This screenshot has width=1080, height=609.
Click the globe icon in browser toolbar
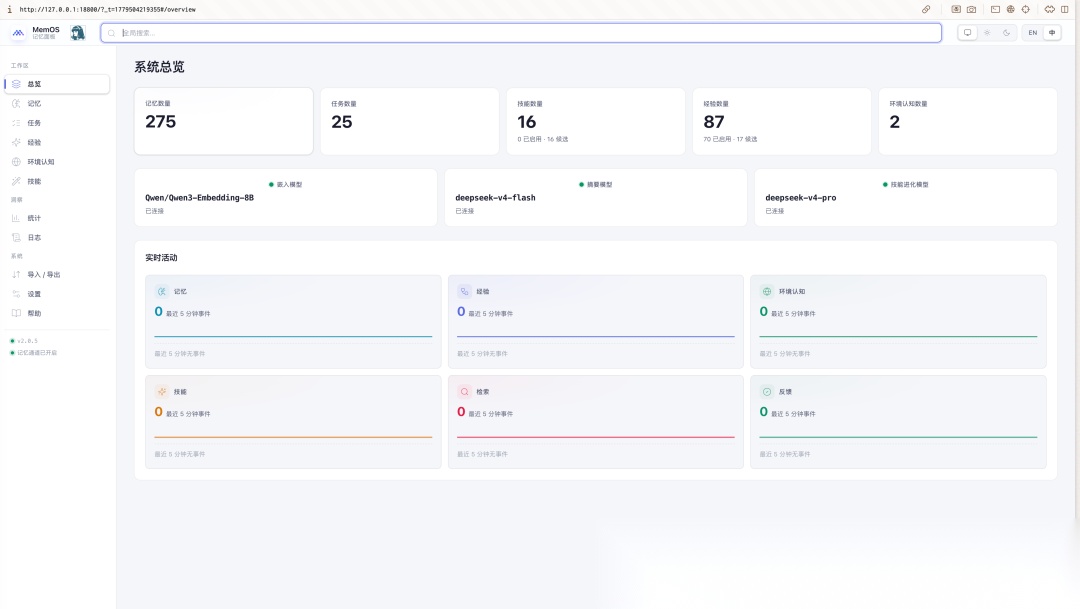pyautogui.click(x=1010, y=10)
